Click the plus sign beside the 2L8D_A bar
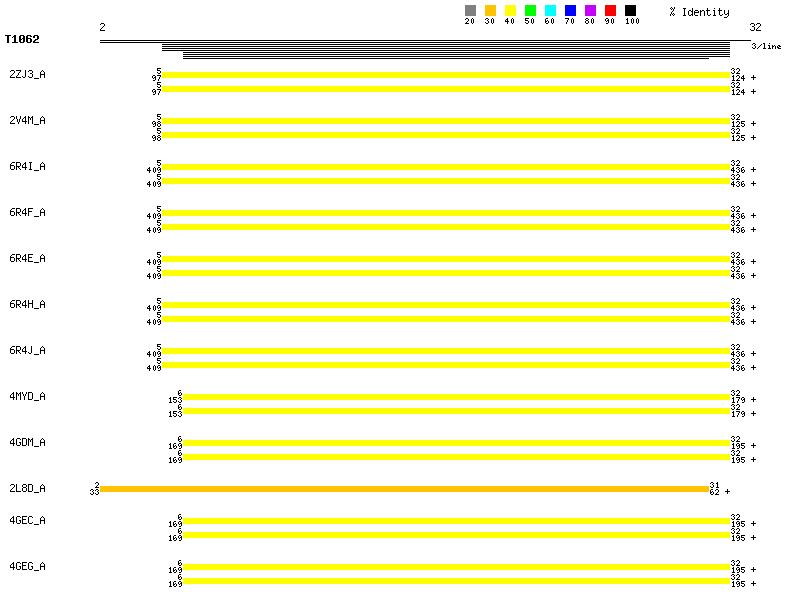Screen dimensions: 800x600 tap(728, 492)
